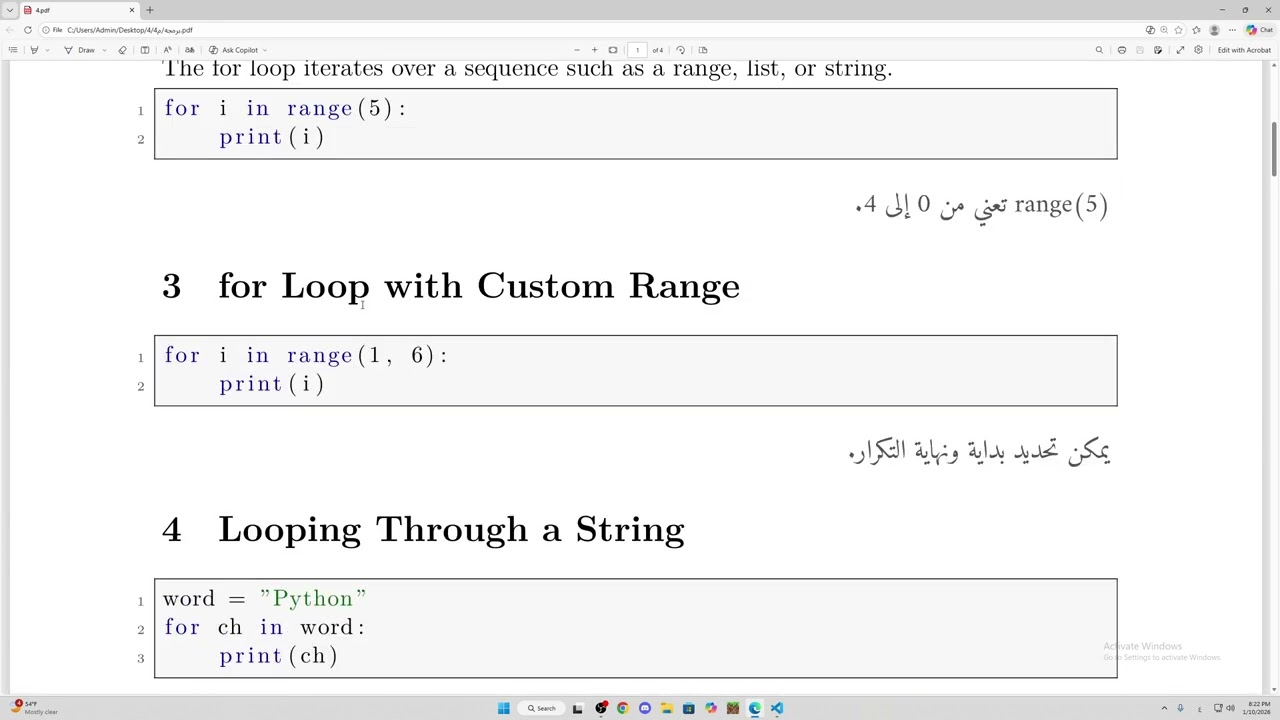Image resolution: width=1280 pixels, height=720 pixels.
Task: Open the taskbar clock and date
Action: [x=1258, y=708]
